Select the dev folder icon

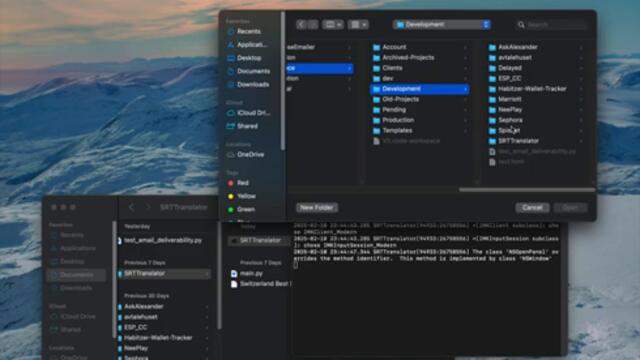tap(376, 78)
